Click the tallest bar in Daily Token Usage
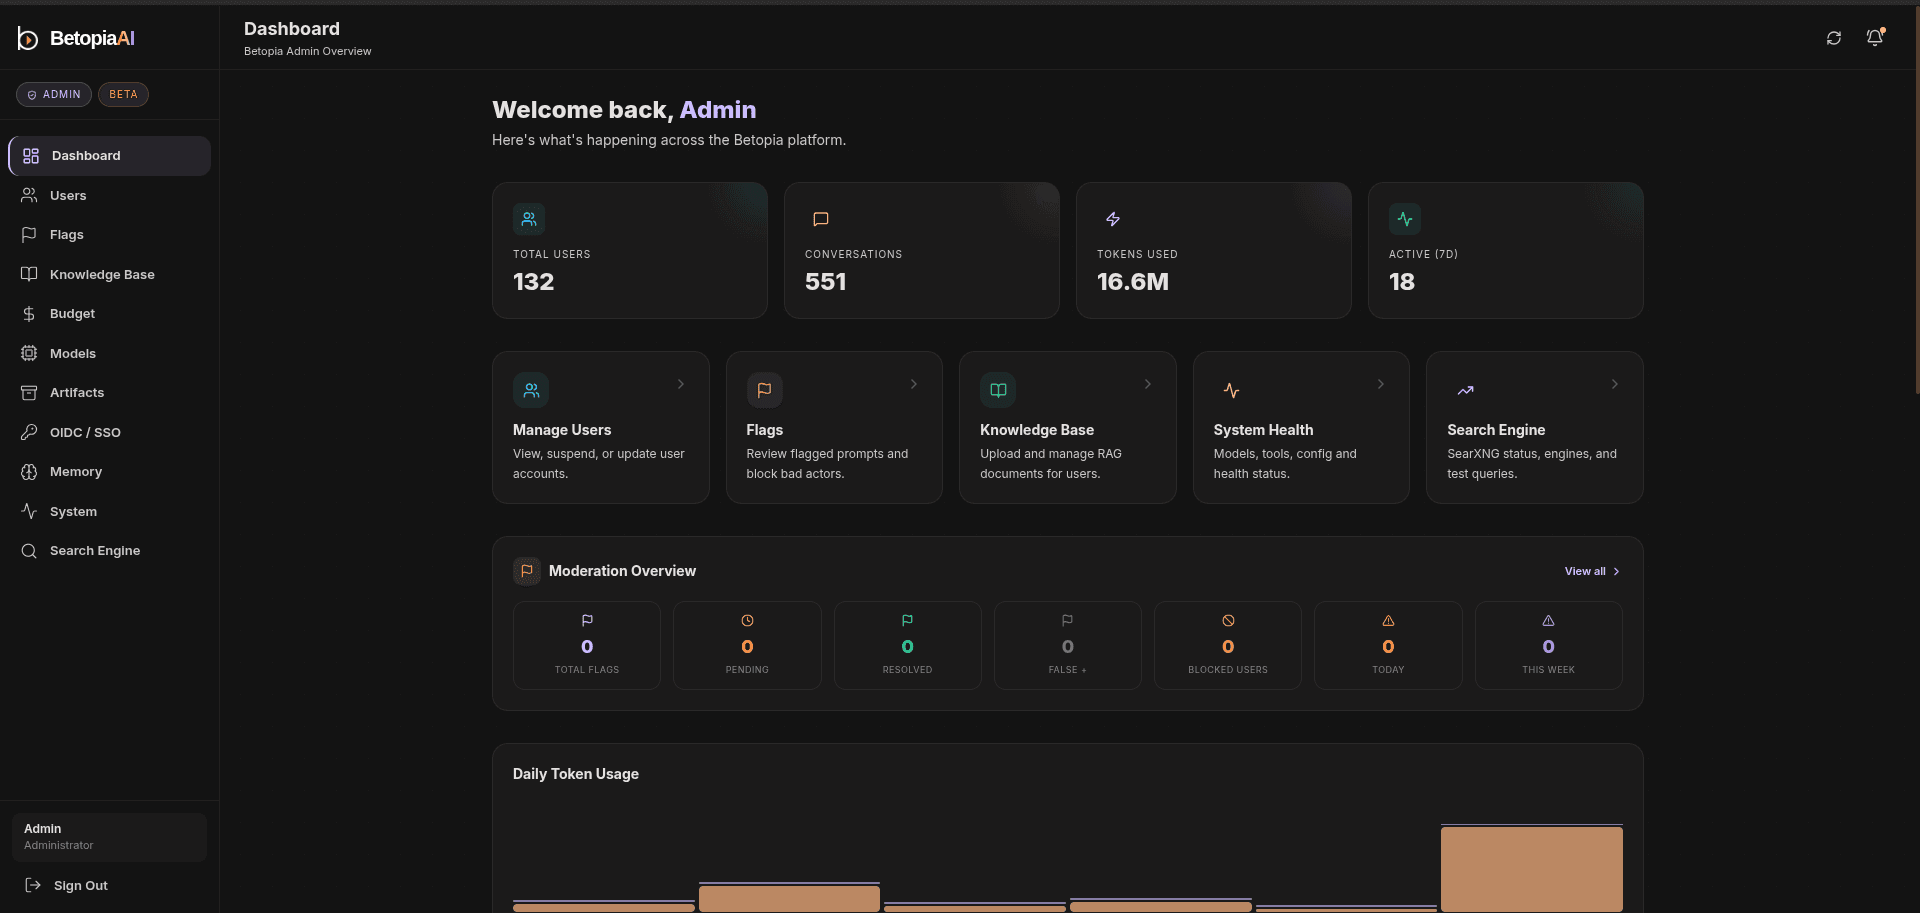1920x913 pixels. click(x=1532, y=868)
